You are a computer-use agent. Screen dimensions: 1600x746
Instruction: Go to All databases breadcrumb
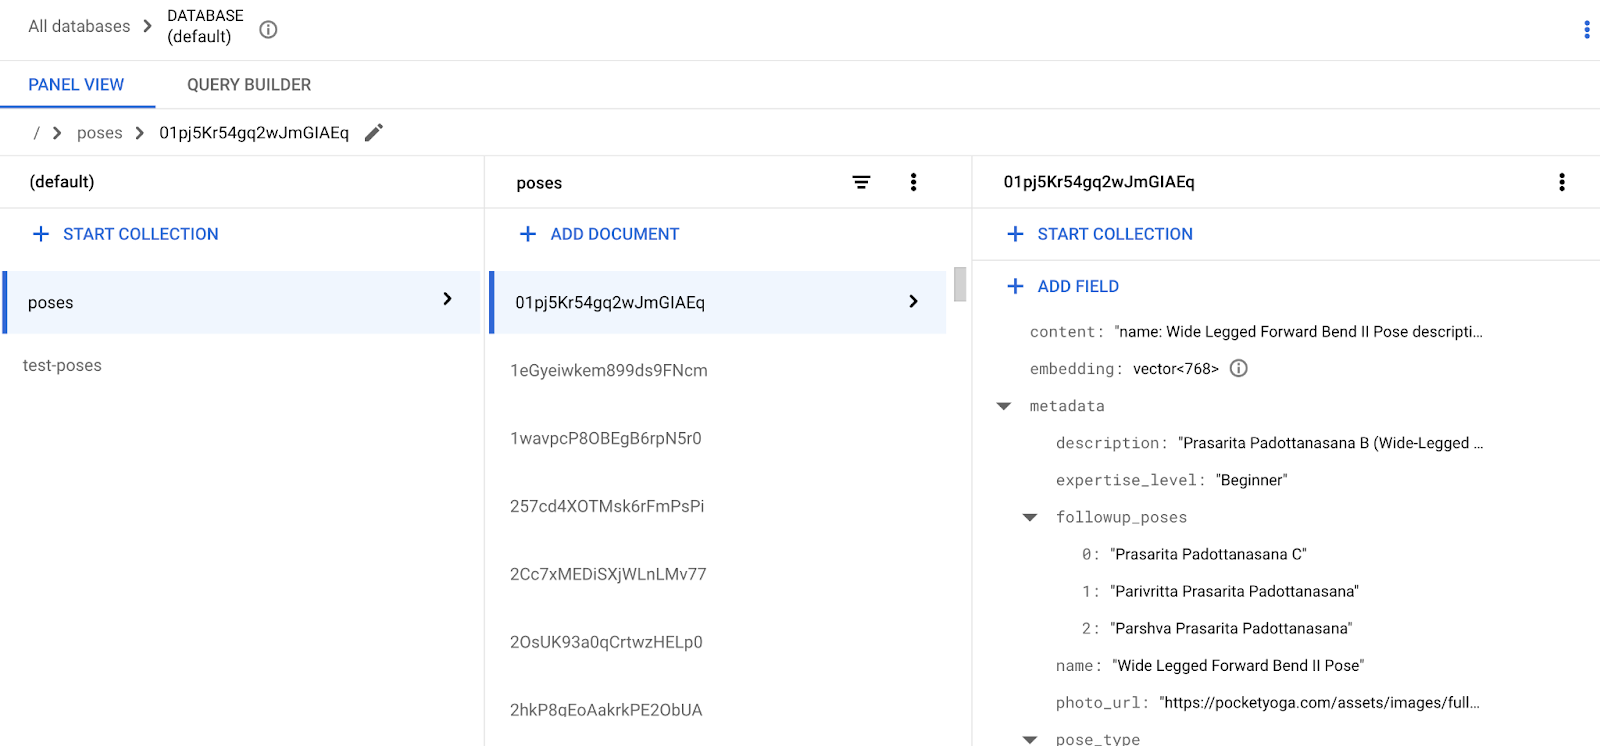[x=79, y=26]
